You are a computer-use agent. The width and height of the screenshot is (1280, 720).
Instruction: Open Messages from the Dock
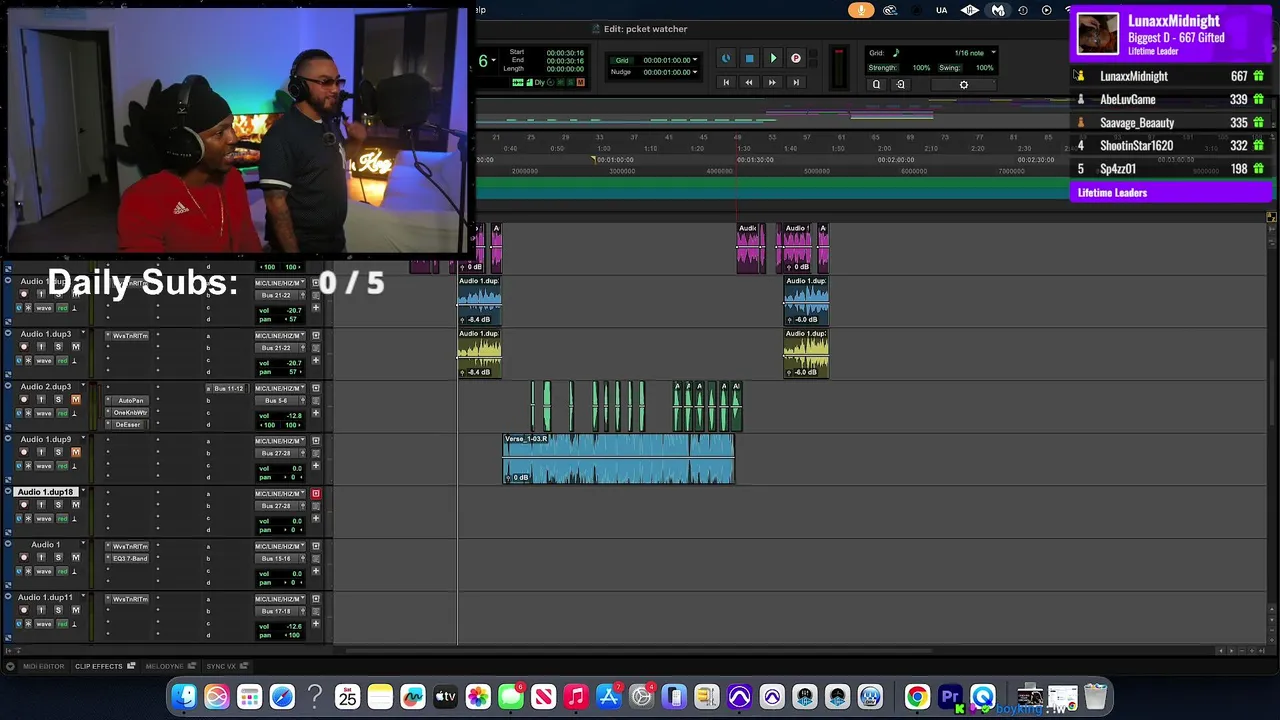[511, 697]
